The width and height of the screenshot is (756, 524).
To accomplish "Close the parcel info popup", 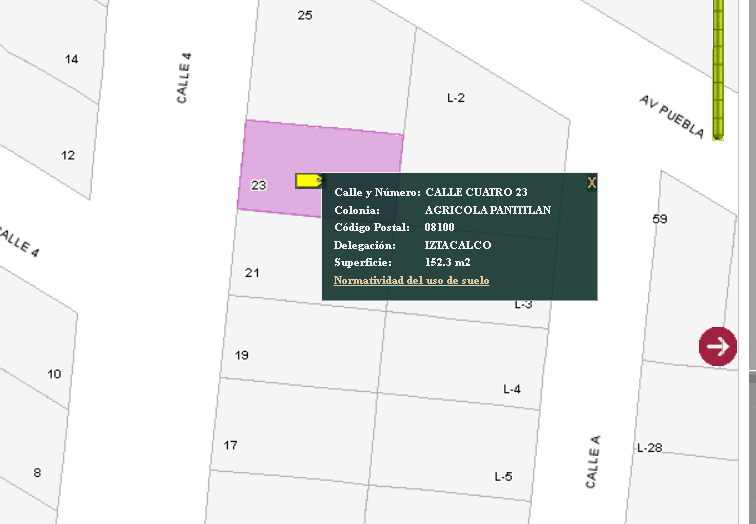I will [x=592, y=183].
